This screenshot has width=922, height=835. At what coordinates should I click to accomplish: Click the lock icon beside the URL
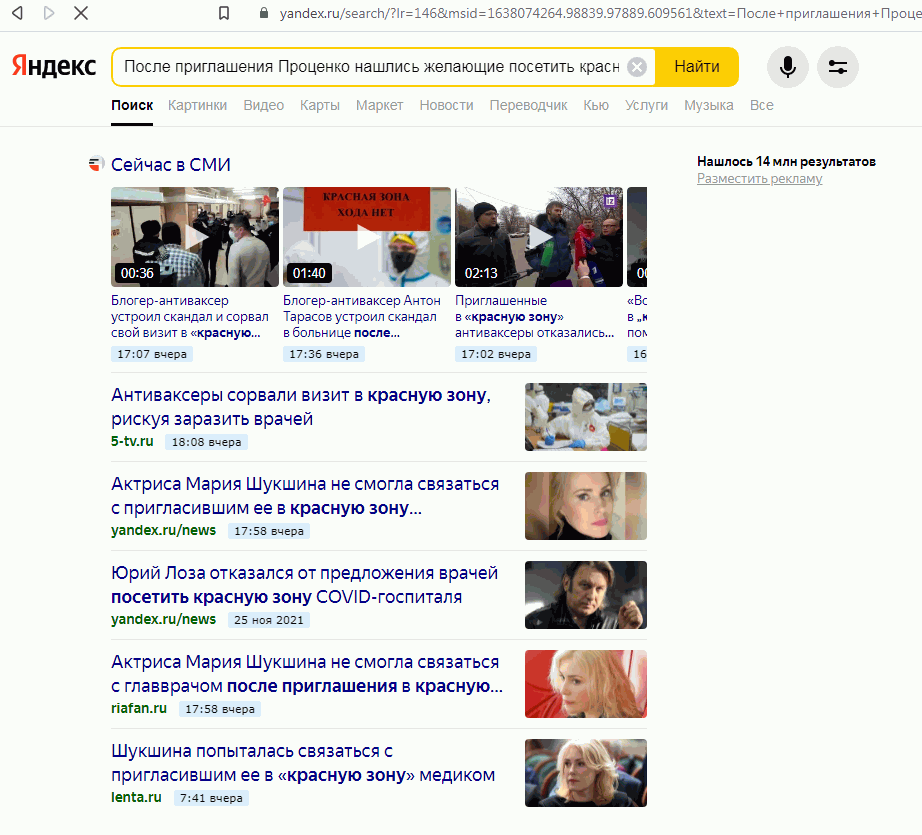[x=264, y=13]
